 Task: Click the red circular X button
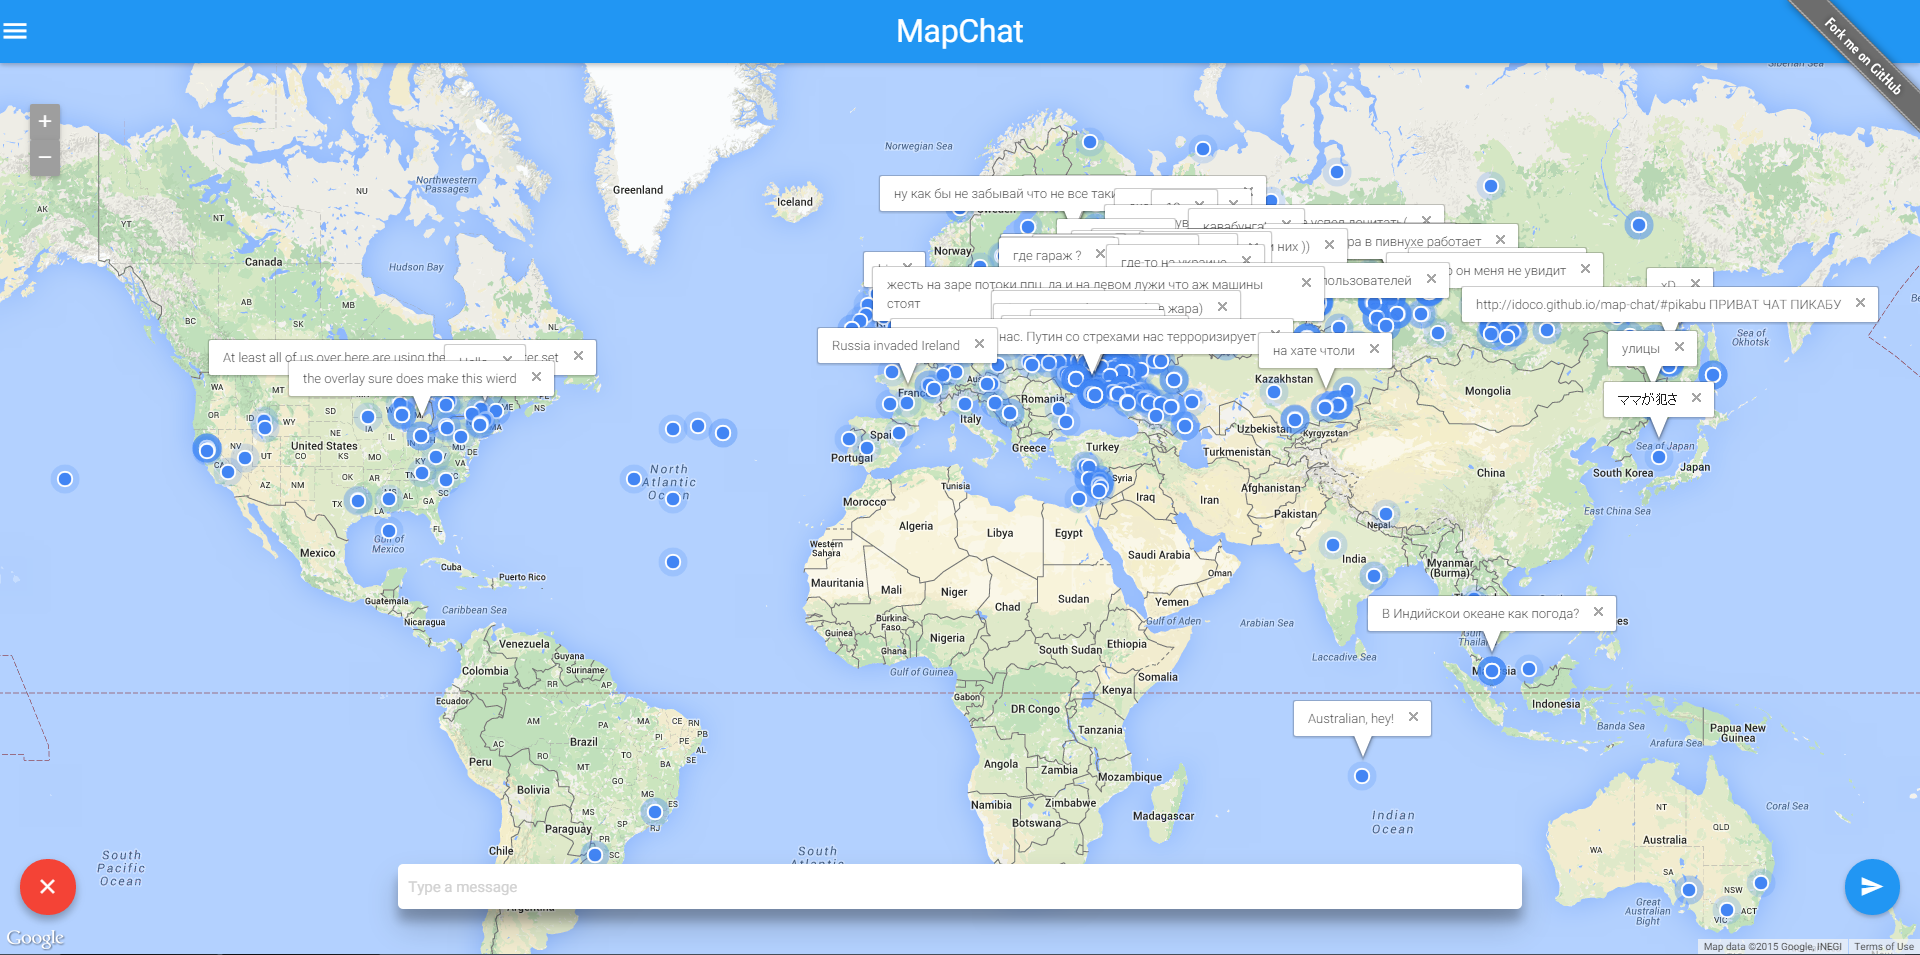[x=46, y=886]
